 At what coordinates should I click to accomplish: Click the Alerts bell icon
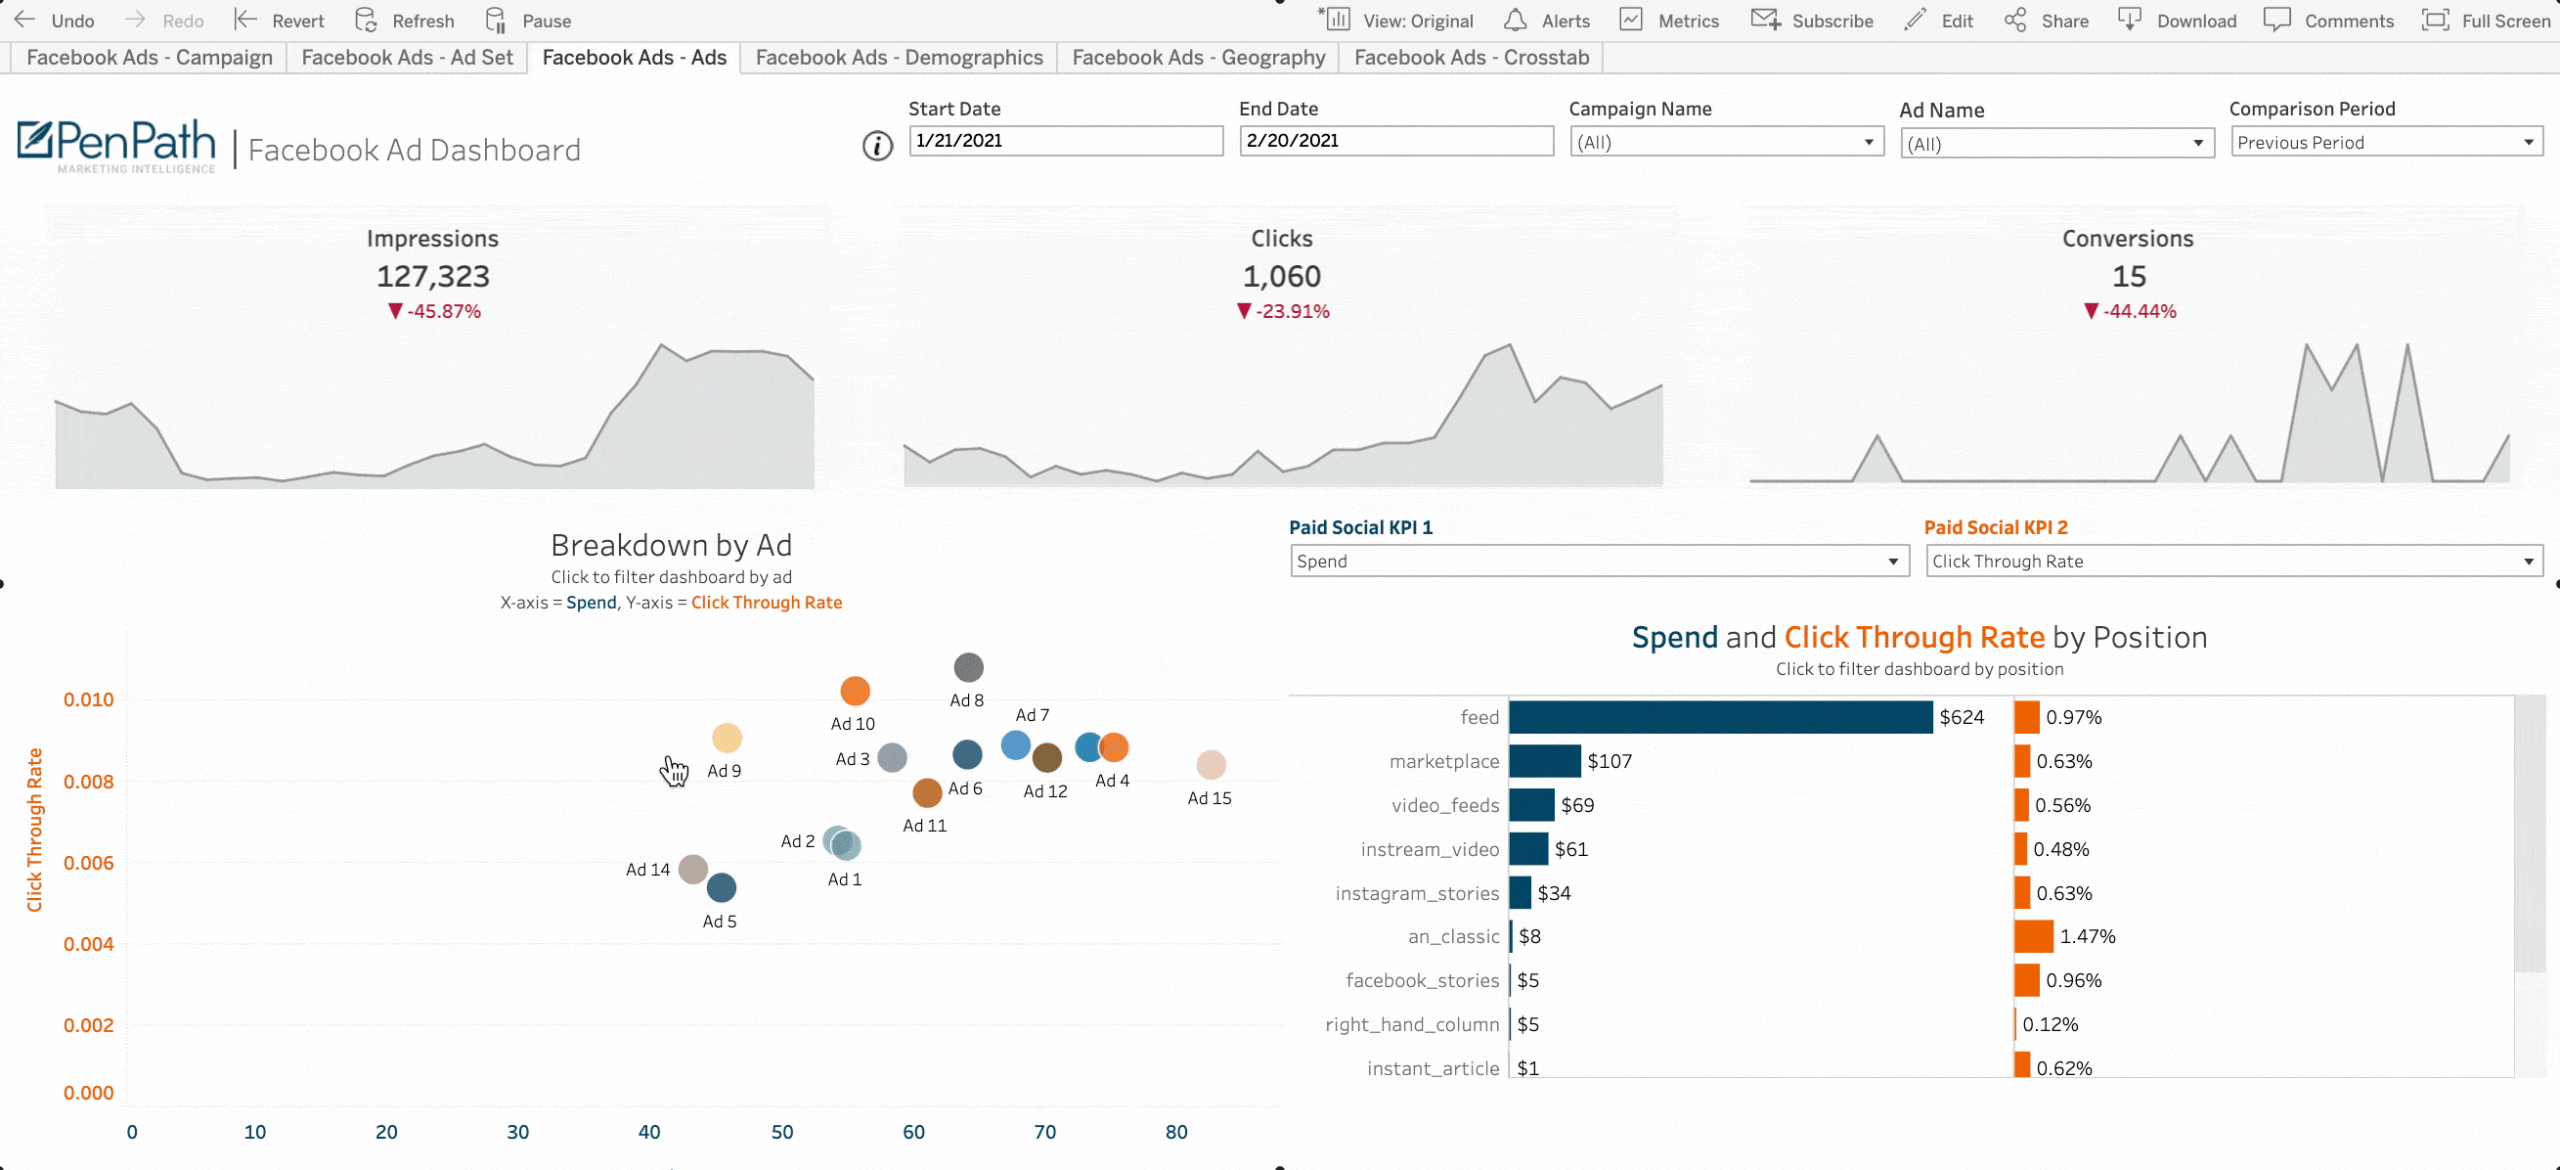[1516, 20]
